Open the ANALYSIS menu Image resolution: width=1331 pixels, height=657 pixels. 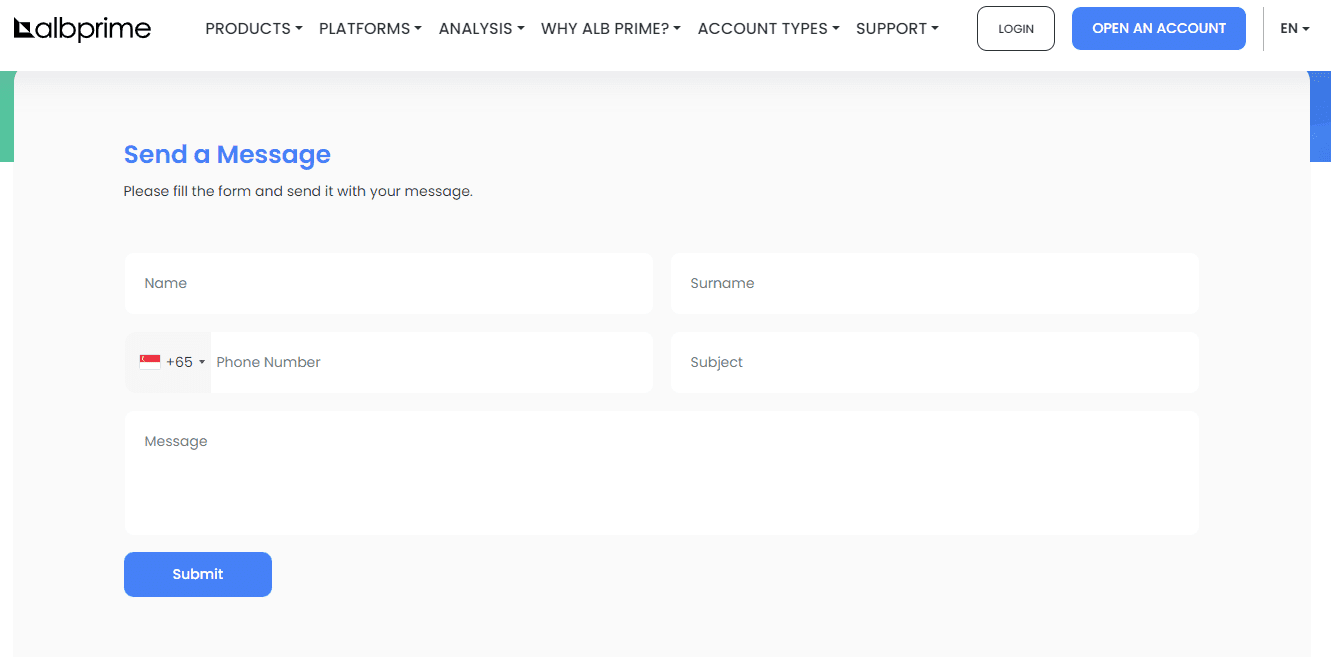pyautogui.click(x=481, y=29)
